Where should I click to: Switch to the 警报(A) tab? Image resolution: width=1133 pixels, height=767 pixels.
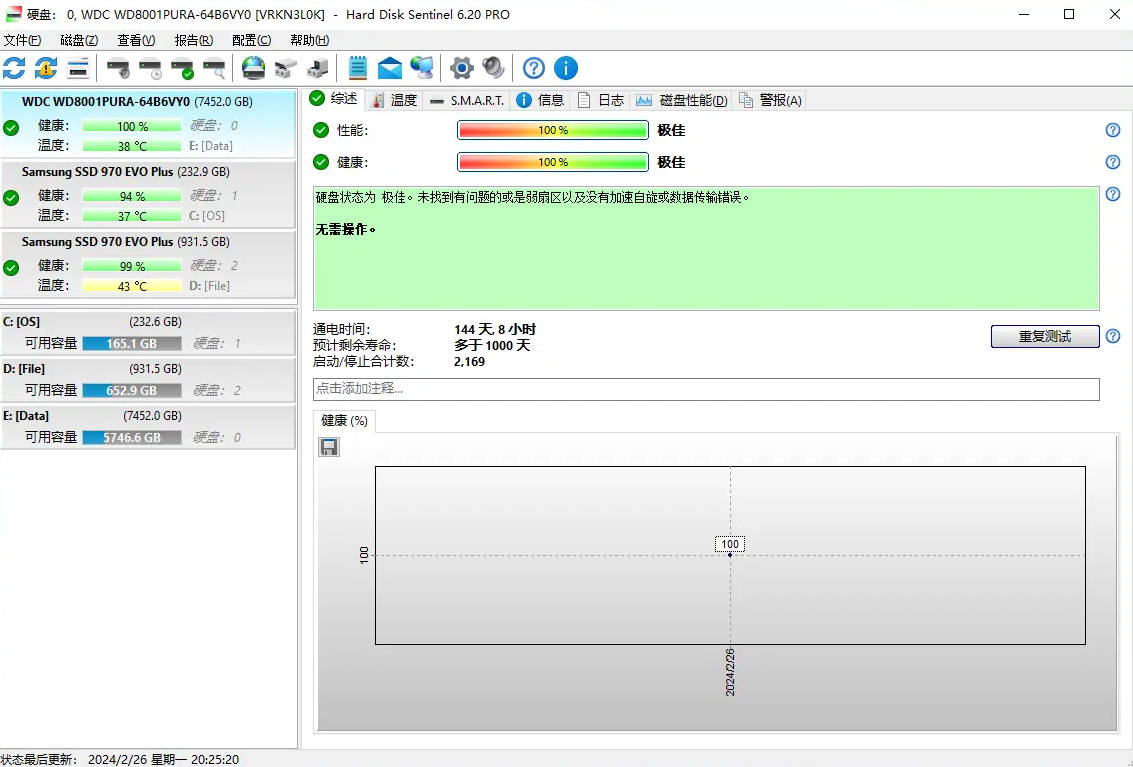[x=770, y=100]
